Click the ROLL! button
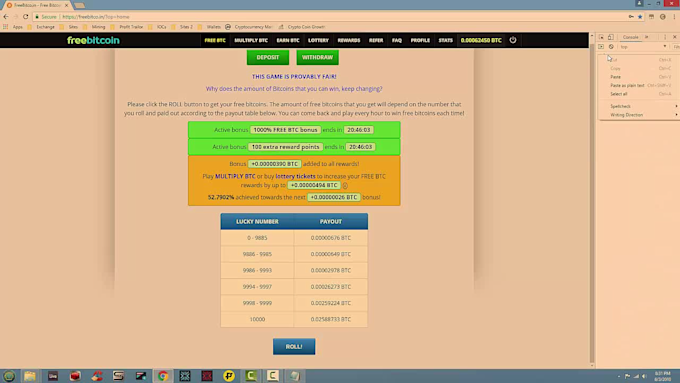The image size is (680, 383). pos(294,347)
